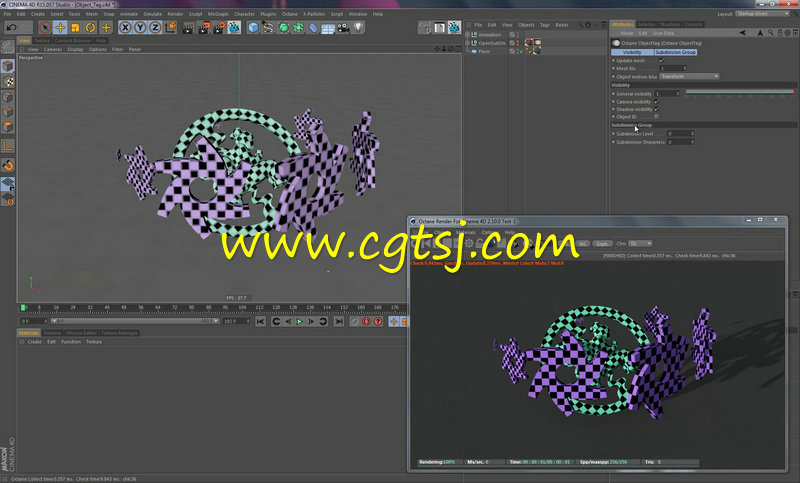Go to end of animation

(339, 321)
